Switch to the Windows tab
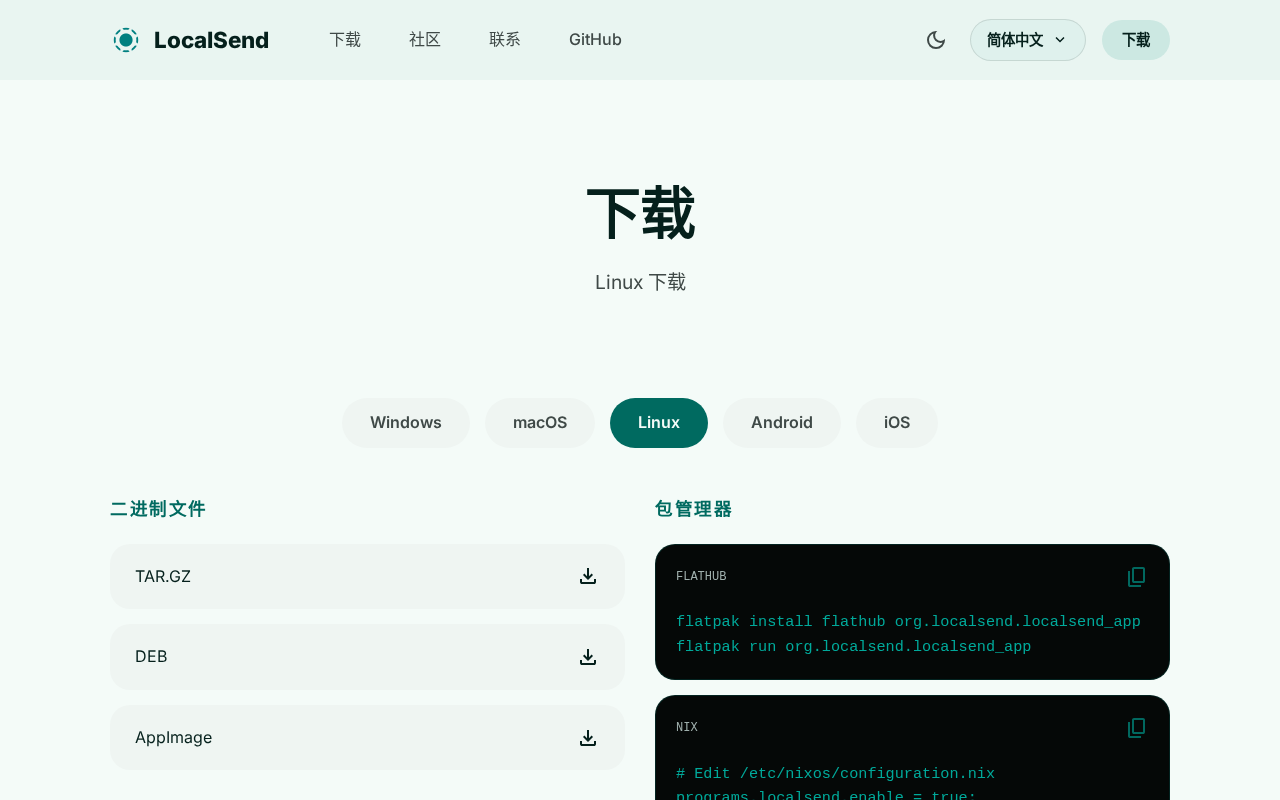 click(x=406, y=423)
